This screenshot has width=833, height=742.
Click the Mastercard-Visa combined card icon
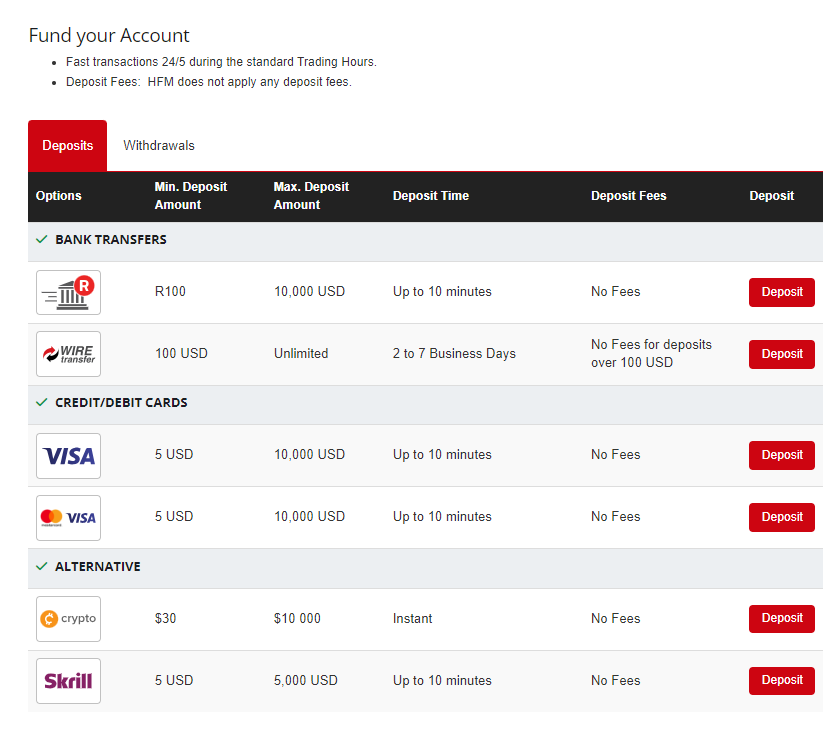coord(68,517)
